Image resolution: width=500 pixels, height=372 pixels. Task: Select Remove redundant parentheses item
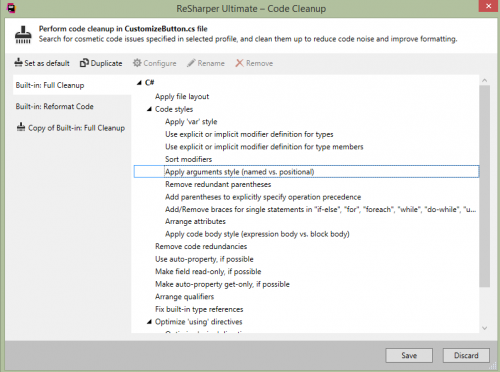218,184
